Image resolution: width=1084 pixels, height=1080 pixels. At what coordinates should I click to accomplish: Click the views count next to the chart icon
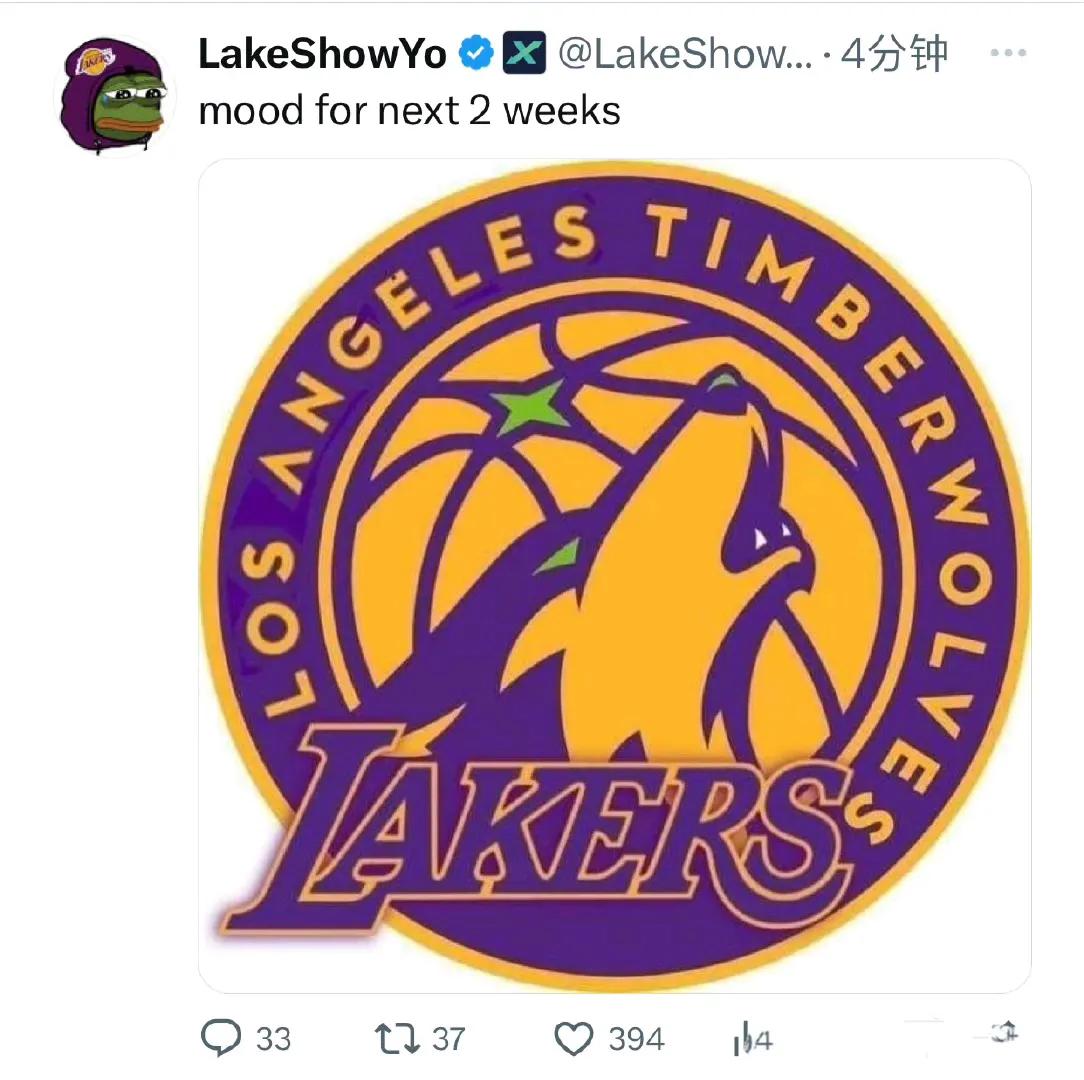762,1040
